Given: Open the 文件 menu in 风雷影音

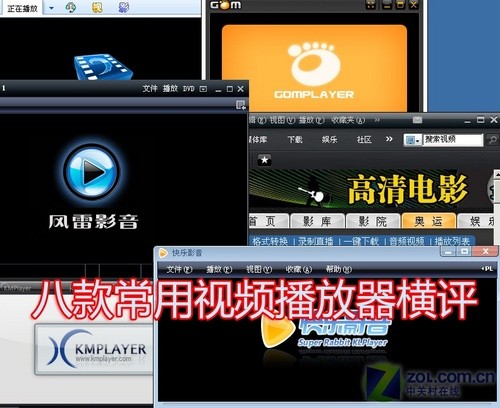Looking at the screenshot, I should coord(150,89).
